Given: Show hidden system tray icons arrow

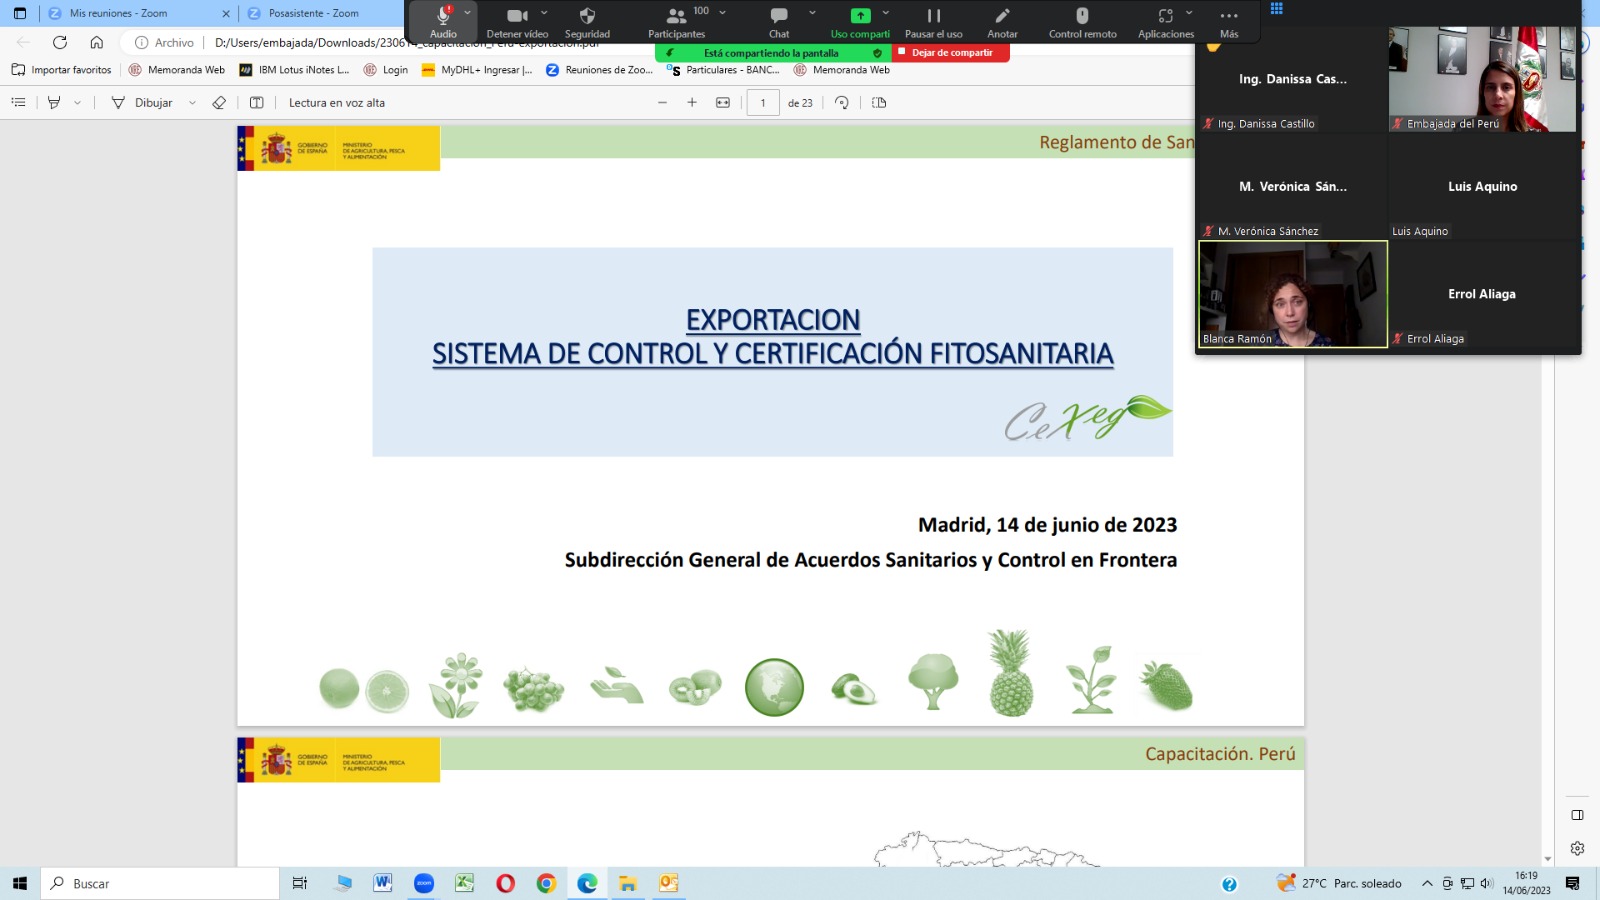Looking at the screenshot, I should point(1427,883).
